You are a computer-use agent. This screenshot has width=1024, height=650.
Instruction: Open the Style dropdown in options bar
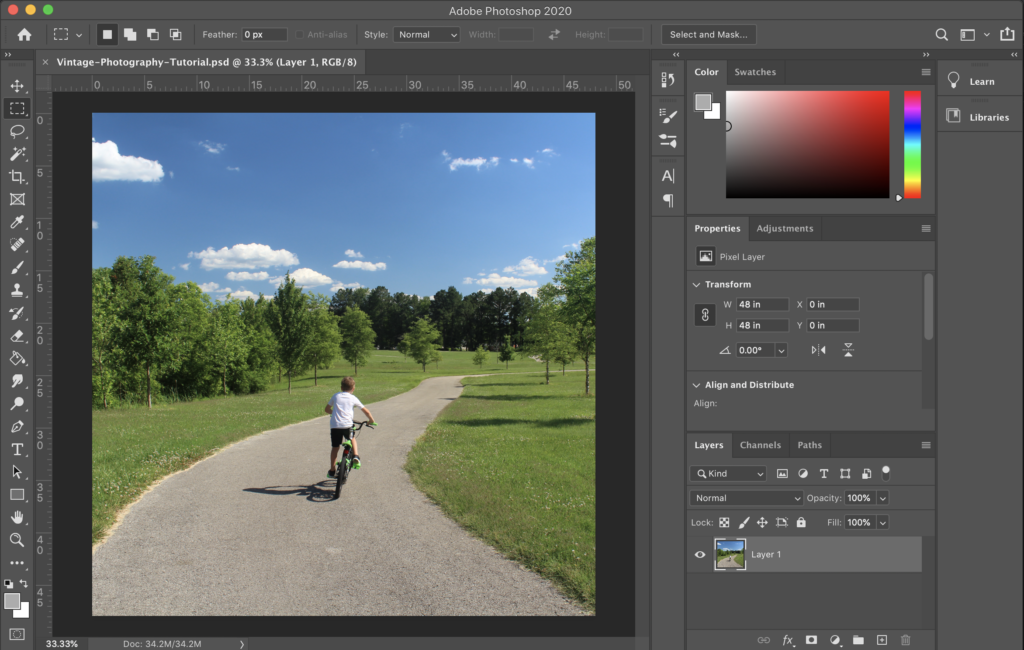[x=426, y=35]
